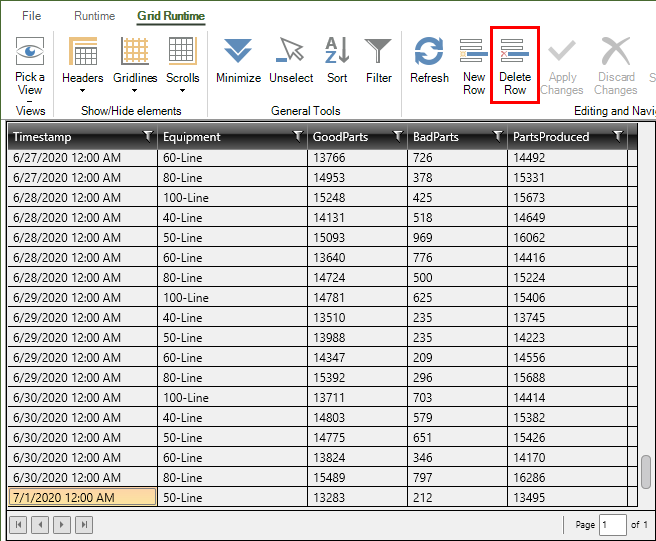The width and height of the screenshot is (656, 541).
Task: Open the BadParts column filter
Action: [498, 136]
